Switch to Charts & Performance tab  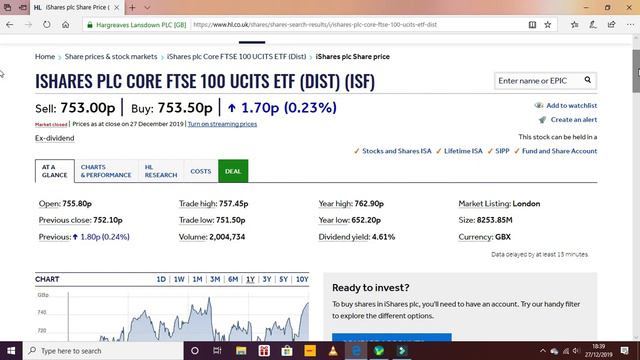[x=106, y=171]
